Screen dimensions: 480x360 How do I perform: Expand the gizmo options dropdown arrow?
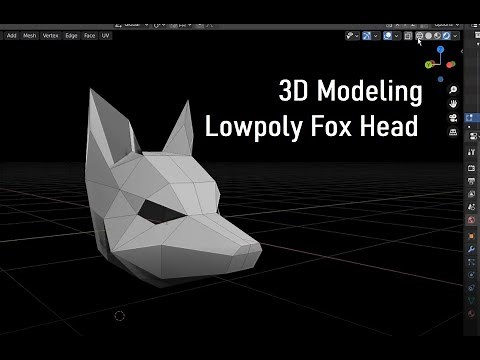[x=376, y=36]
